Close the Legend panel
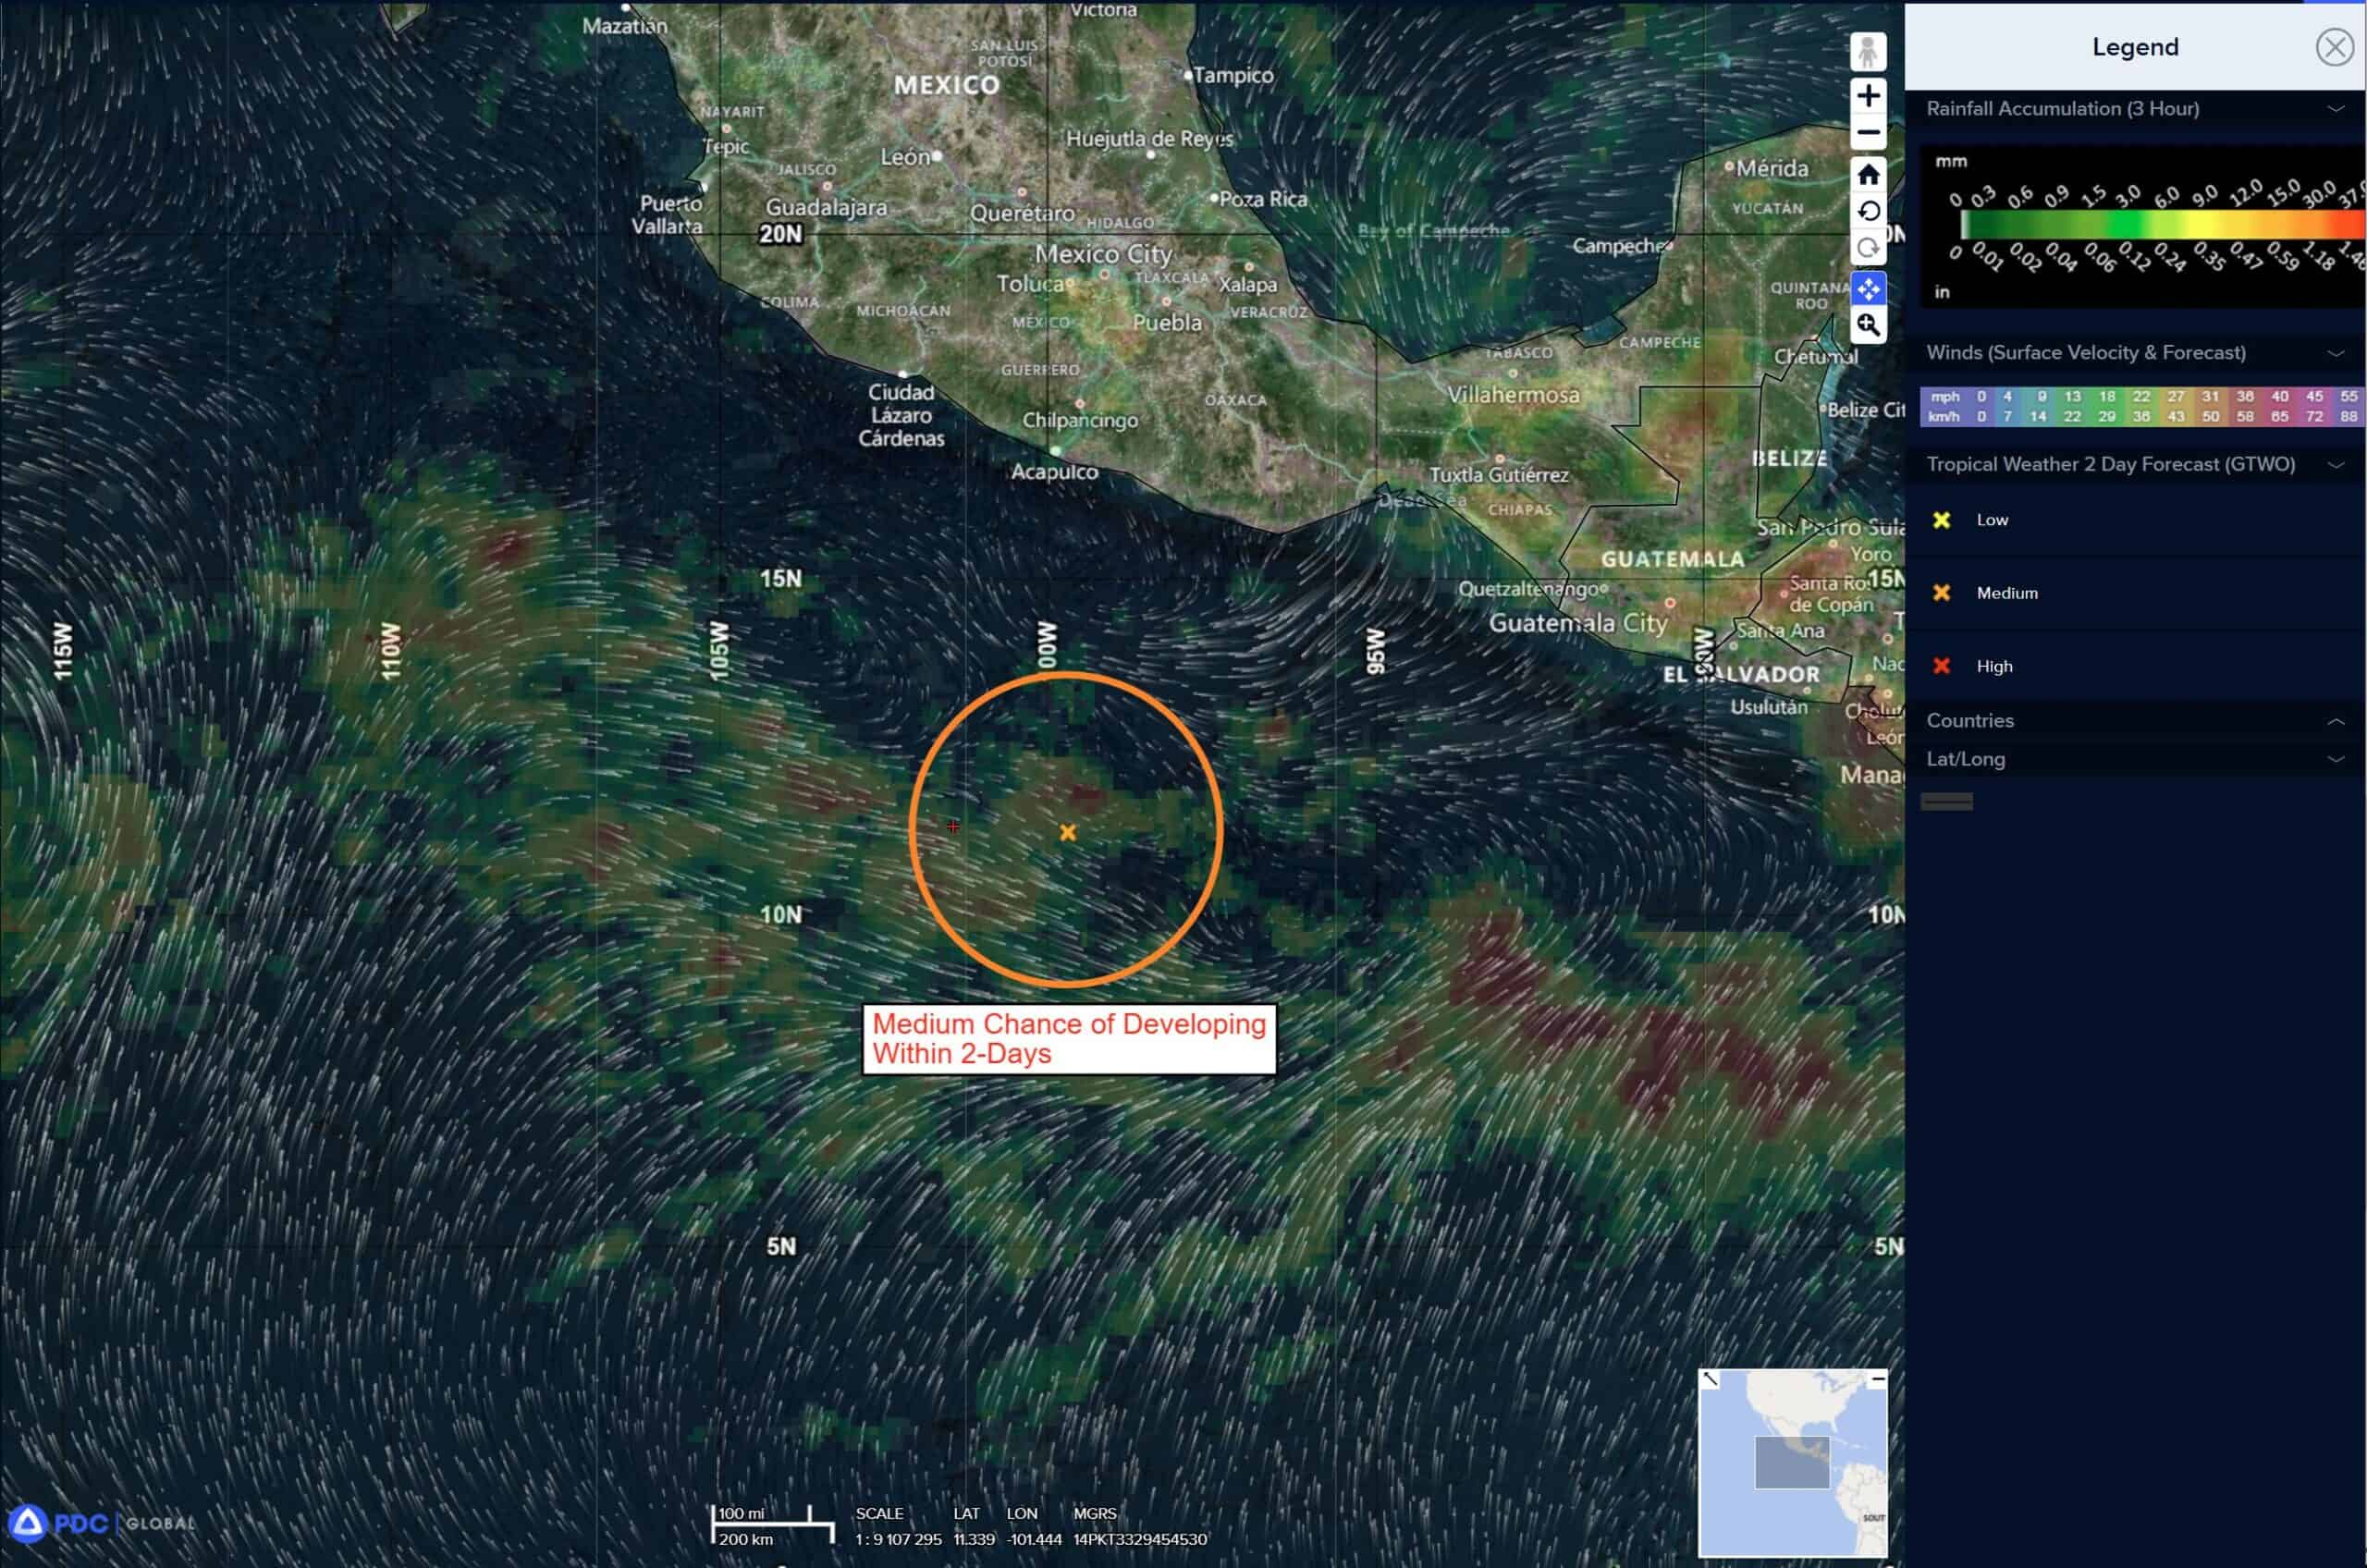Screen dimensions: 2367x1568 [x=2334, y=47]
